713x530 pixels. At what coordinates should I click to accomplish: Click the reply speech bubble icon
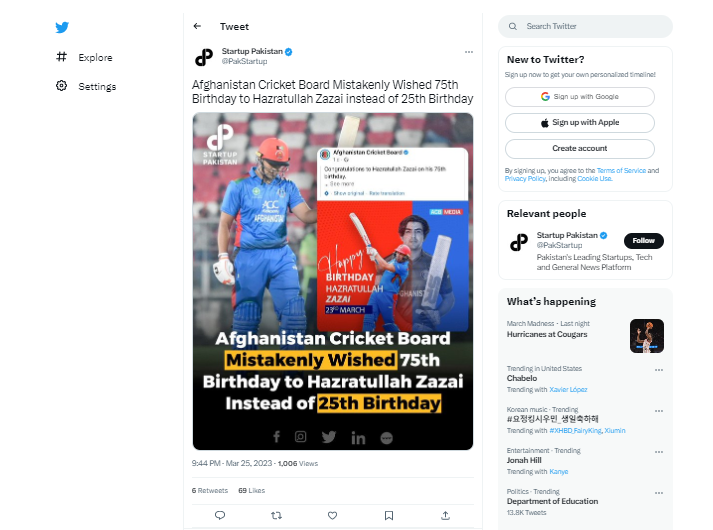point(220,515)
